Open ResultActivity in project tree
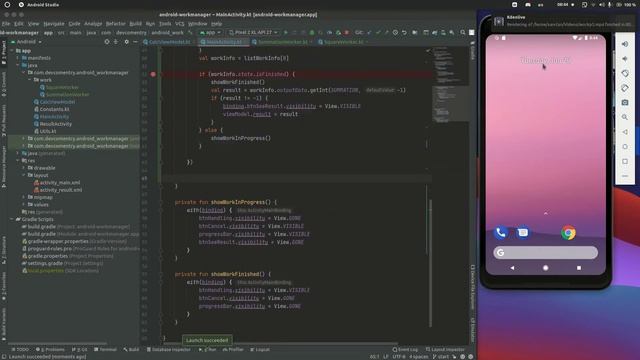 (x=53, y=124)
